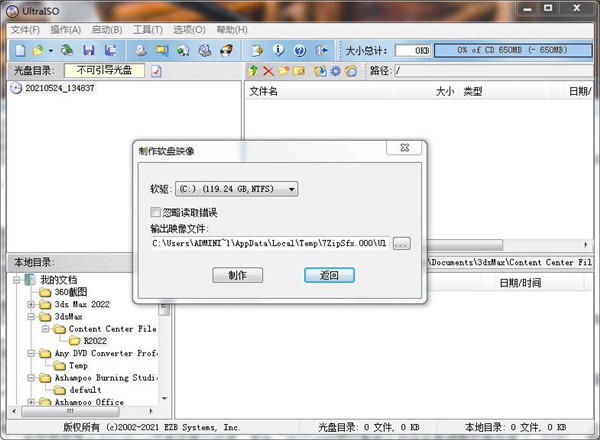The image size is (600, 440).
Task: Click the Open file folder icon
Action: [x=38, y=51]
